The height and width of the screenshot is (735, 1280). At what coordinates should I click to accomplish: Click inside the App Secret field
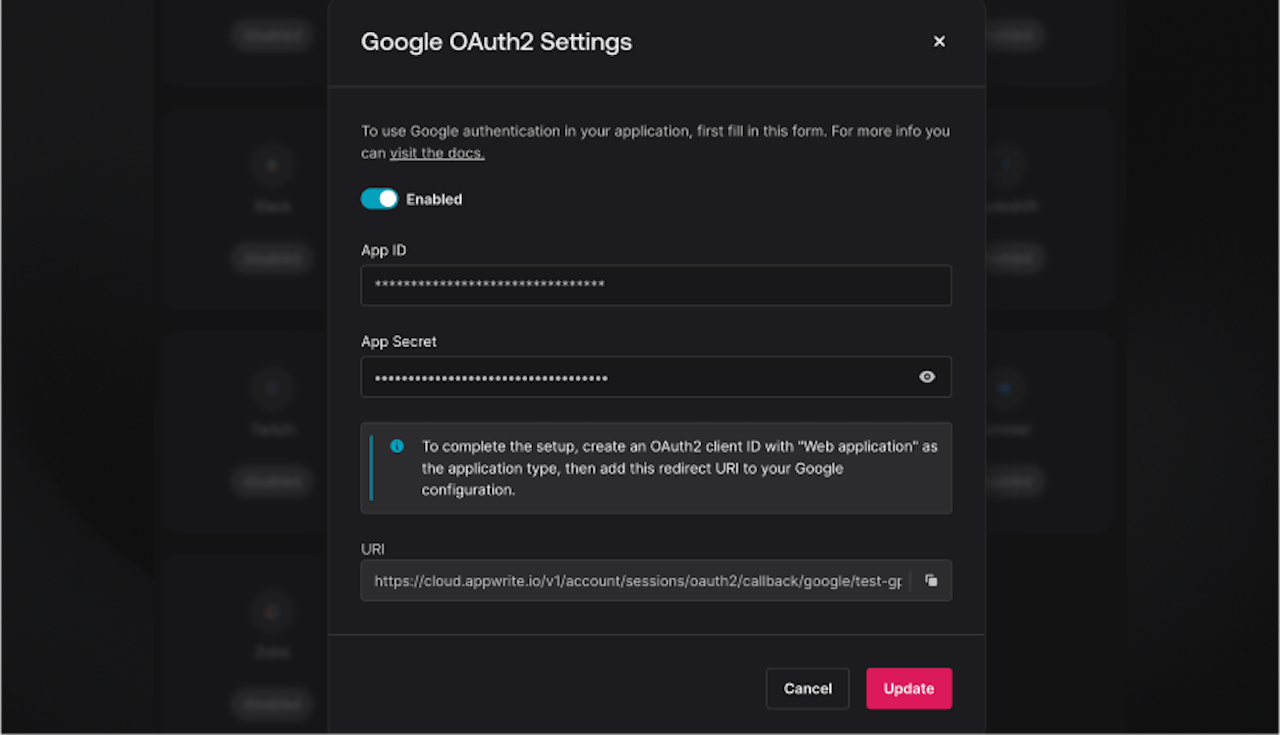[x=640, y=377]
